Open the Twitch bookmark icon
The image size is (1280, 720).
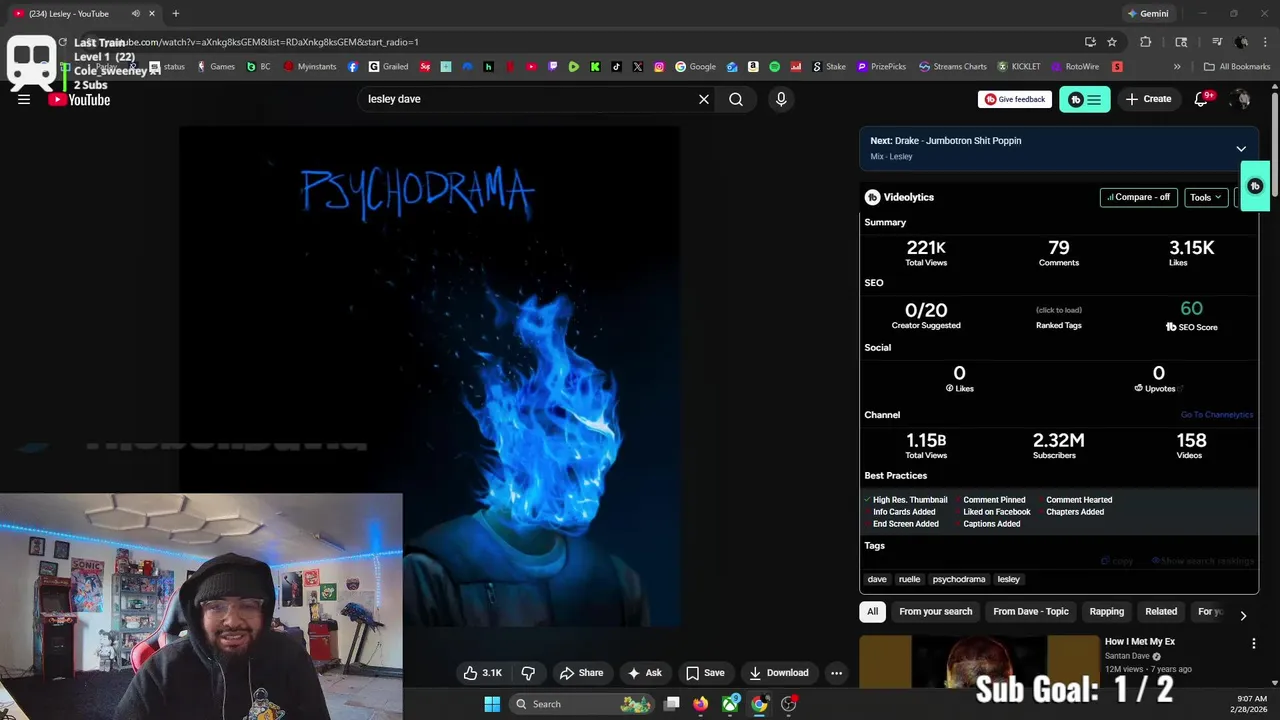pos(553,67)
